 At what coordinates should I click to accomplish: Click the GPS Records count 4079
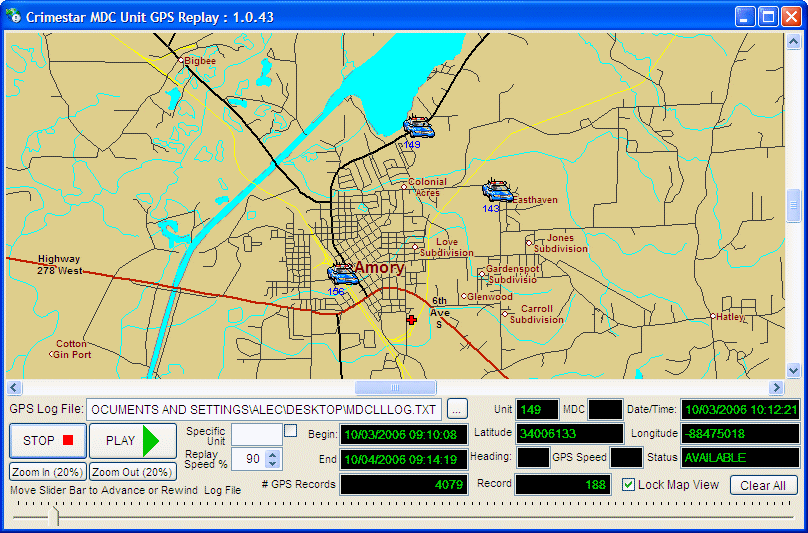click(404, 485)
